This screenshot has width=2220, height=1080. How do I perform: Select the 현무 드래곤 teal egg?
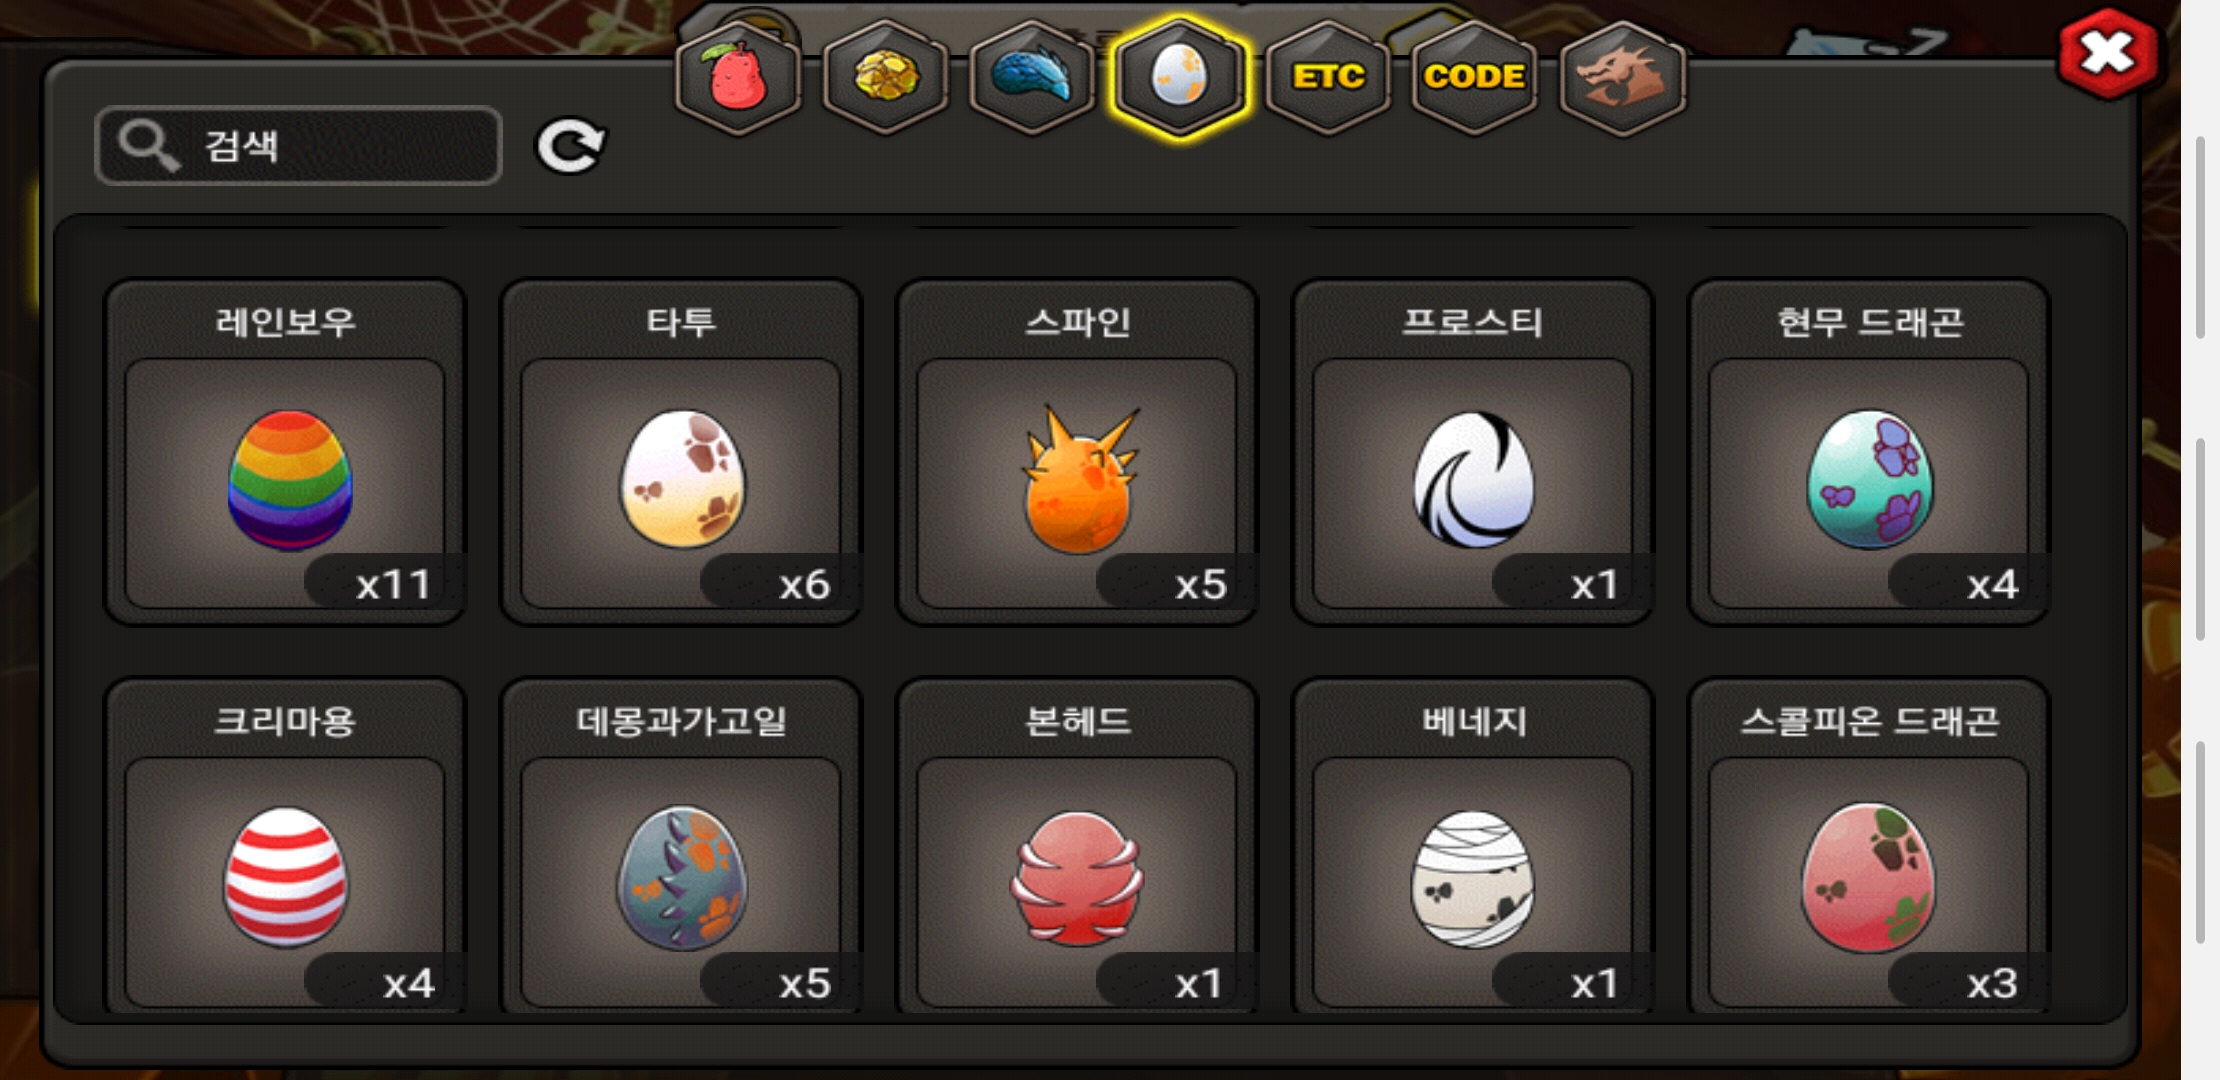point(1869,453)
